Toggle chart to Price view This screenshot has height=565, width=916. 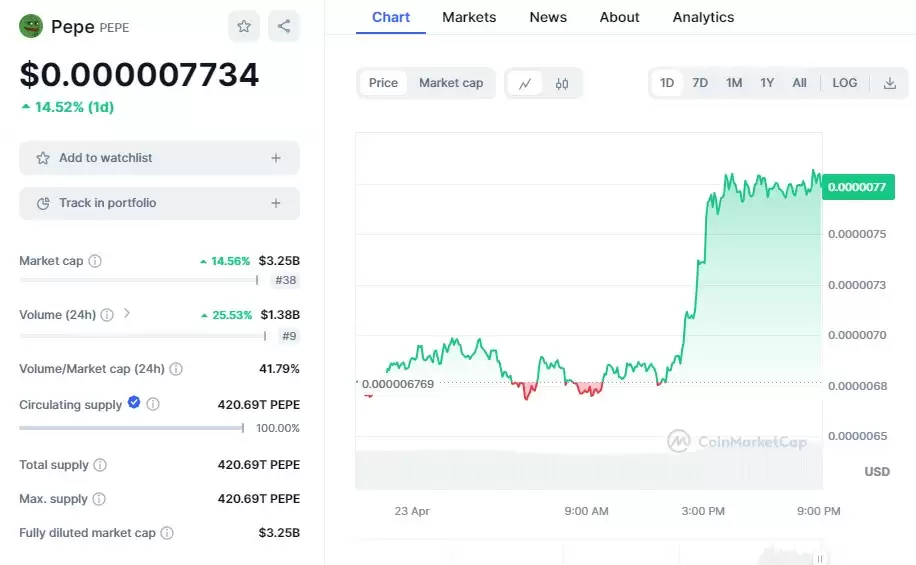pyautogui.click(x=383, y=83)
